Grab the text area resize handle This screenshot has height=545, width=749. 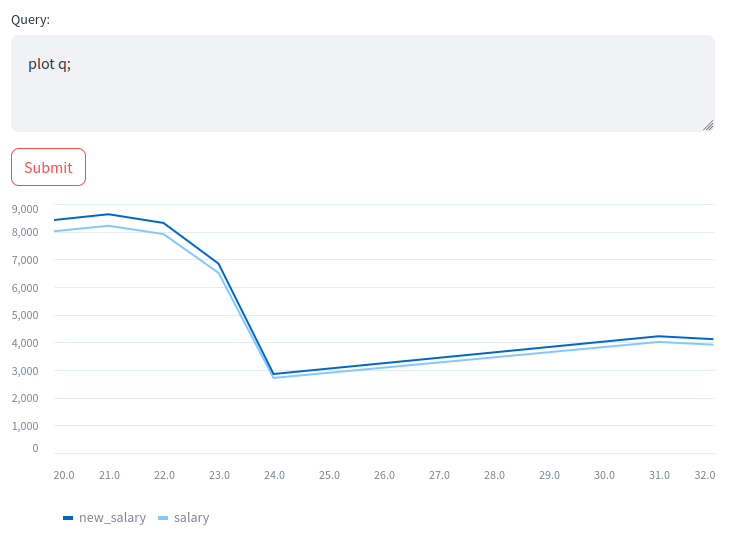[x=708, y=125]
